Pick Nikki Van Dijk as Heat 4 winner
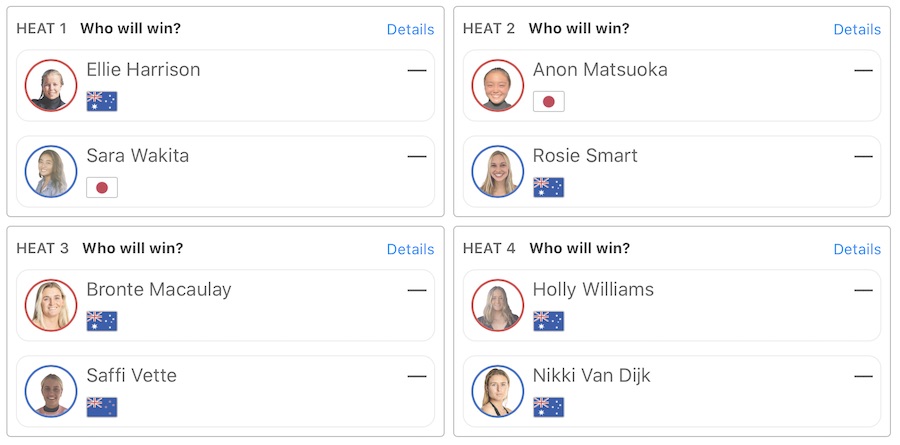Viewport: 900px width, 445px height. pos(671,391)
